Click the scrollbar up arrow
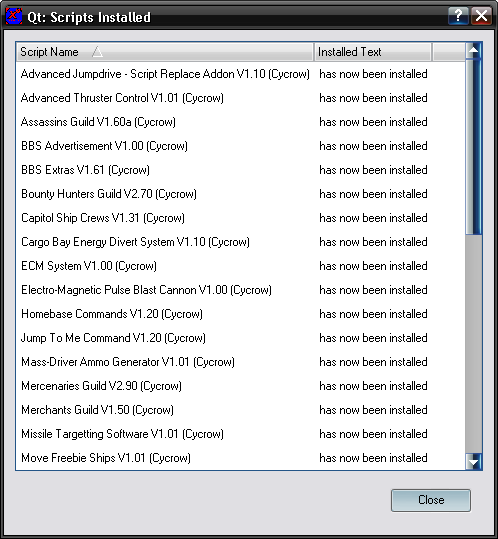The width and height of the screenshot is (498, 539). pyautogui.click(x=474, y=51)
